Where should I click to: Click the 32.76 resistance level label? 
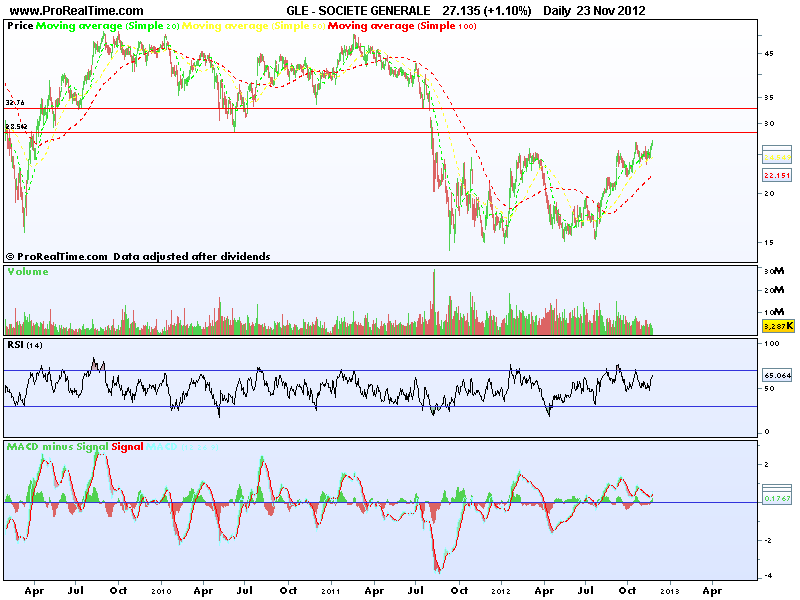tap(15, 103)
